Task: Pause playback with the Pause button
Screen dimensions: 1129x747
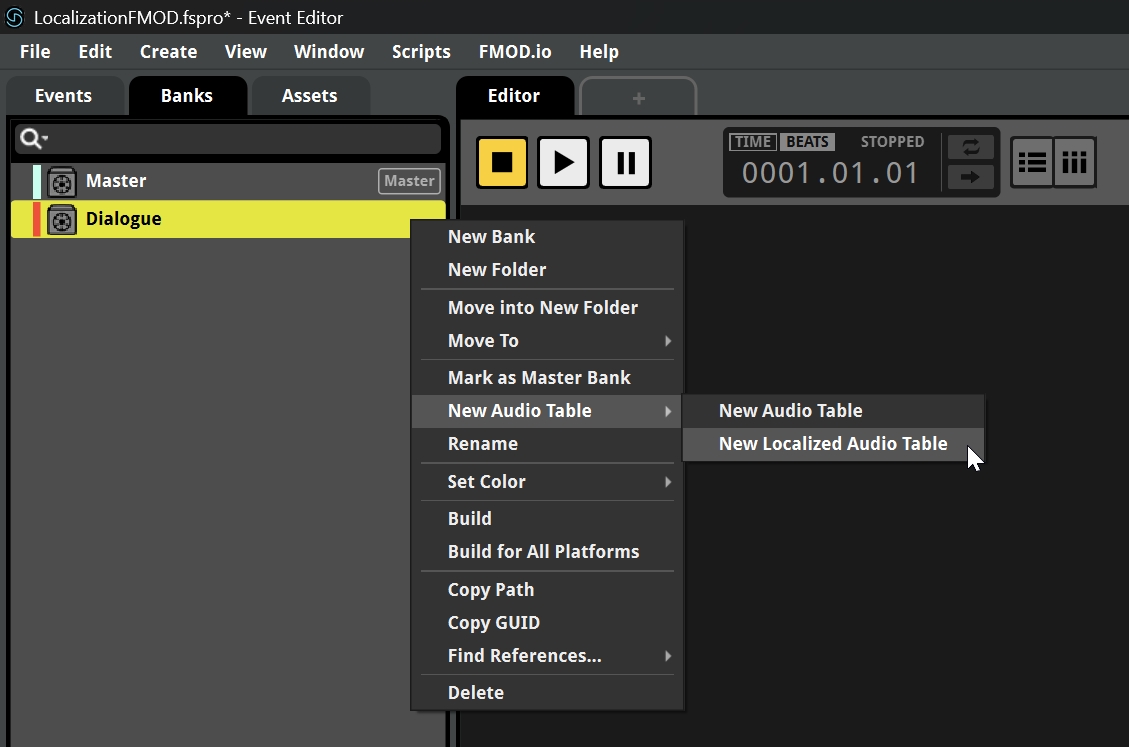Action: click(x=625, y=162)
